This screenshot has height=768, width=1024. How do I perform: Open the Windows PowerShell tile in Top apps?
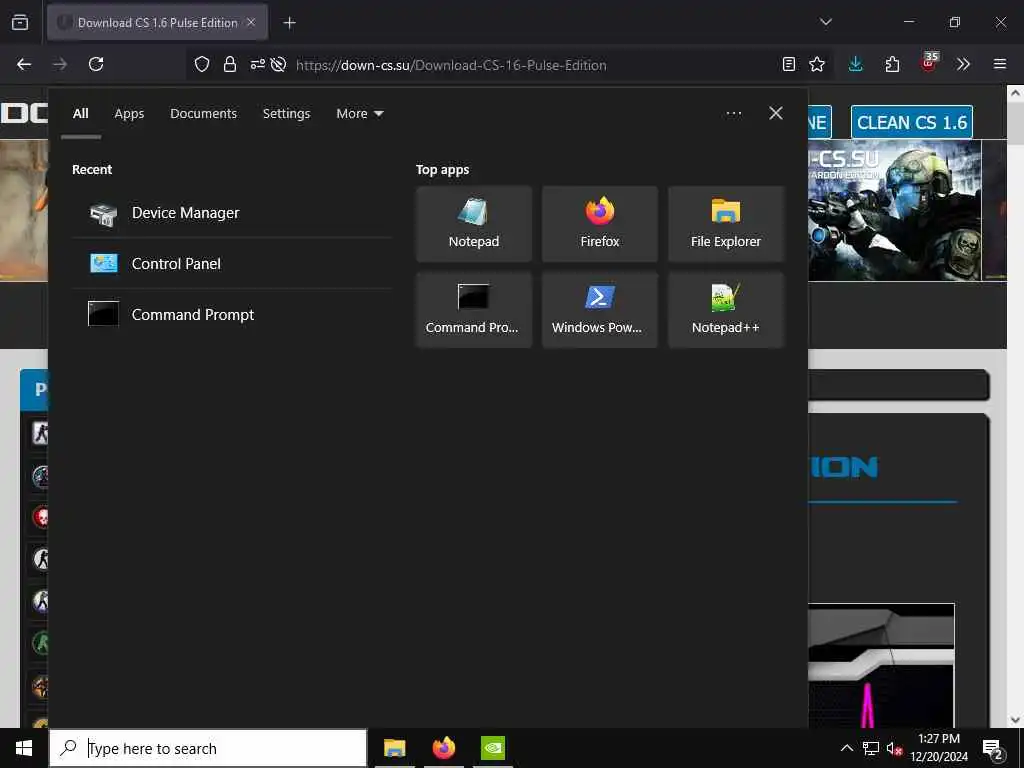[600, 310]
